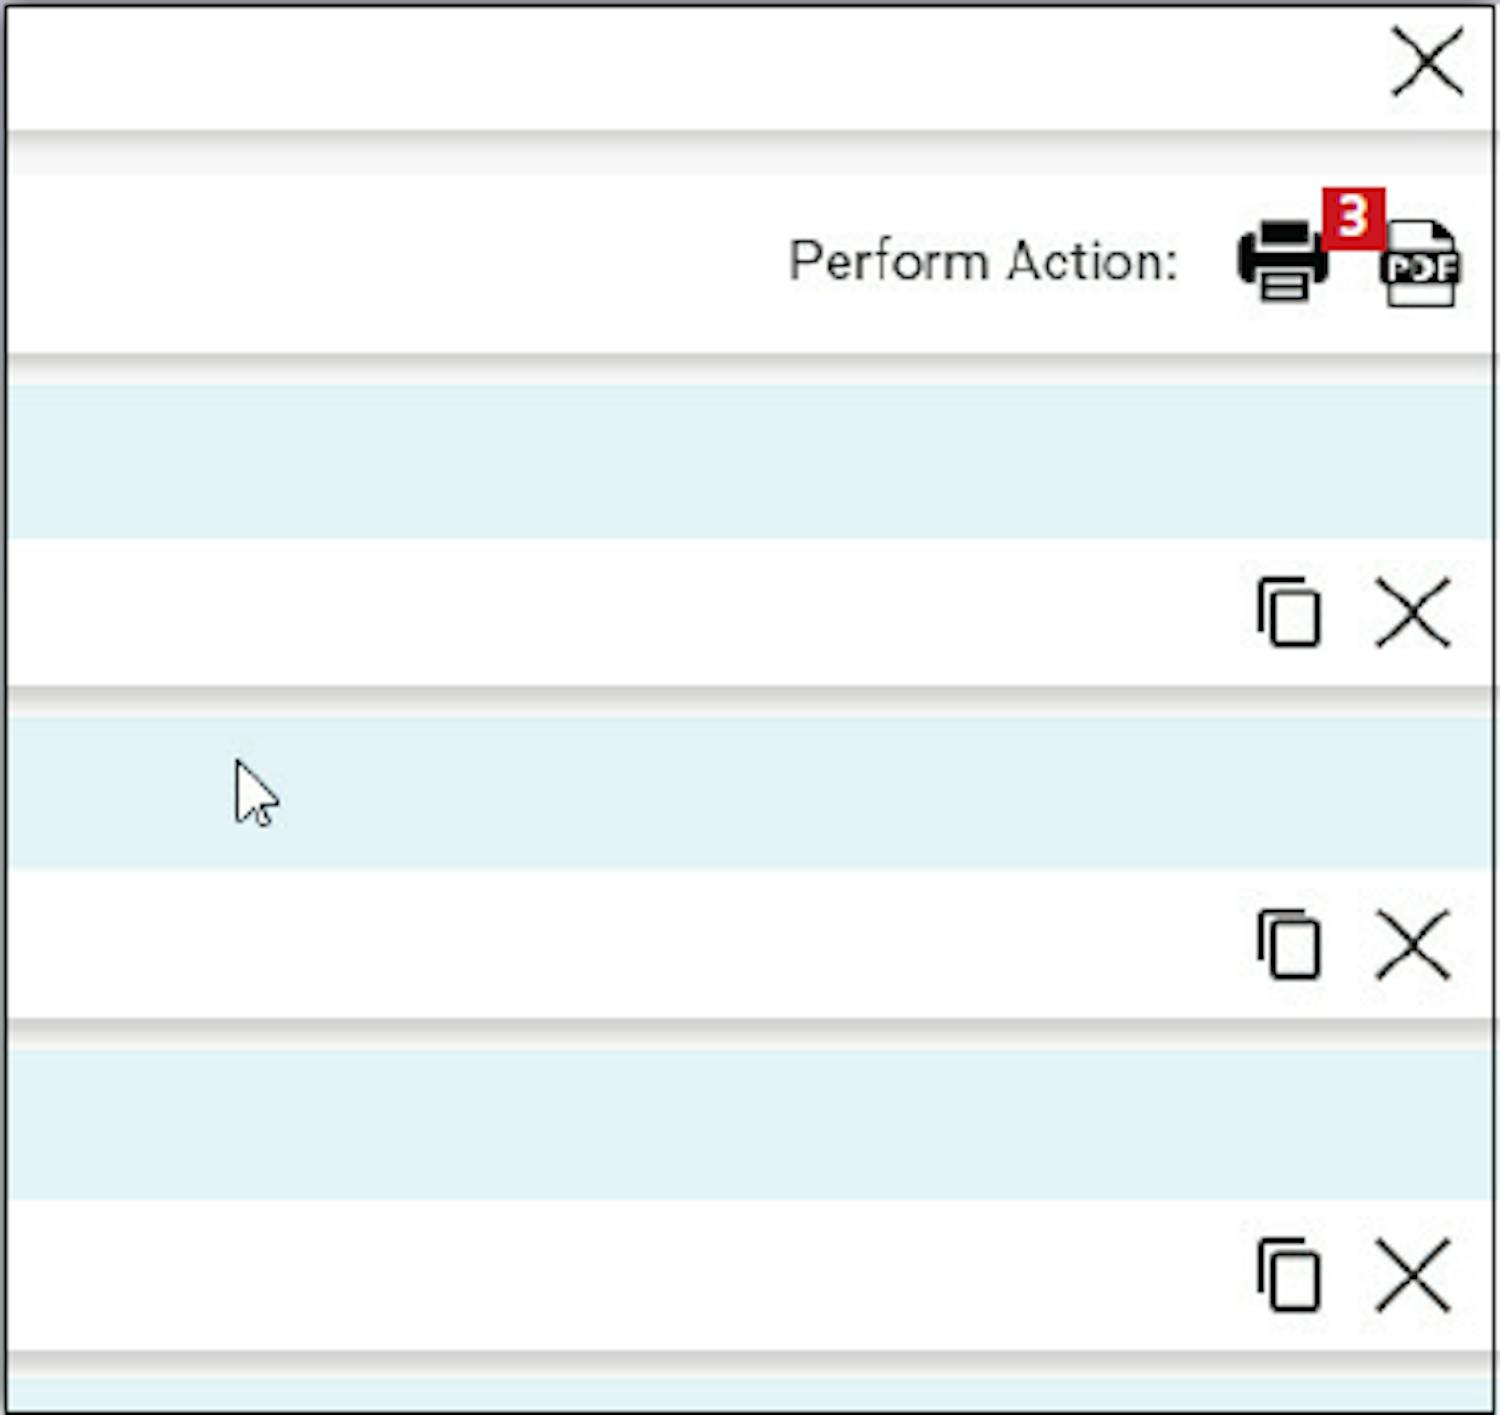Click the white row beneath the second blue band
The image size is (1500, 1415).
pos(600,944)
